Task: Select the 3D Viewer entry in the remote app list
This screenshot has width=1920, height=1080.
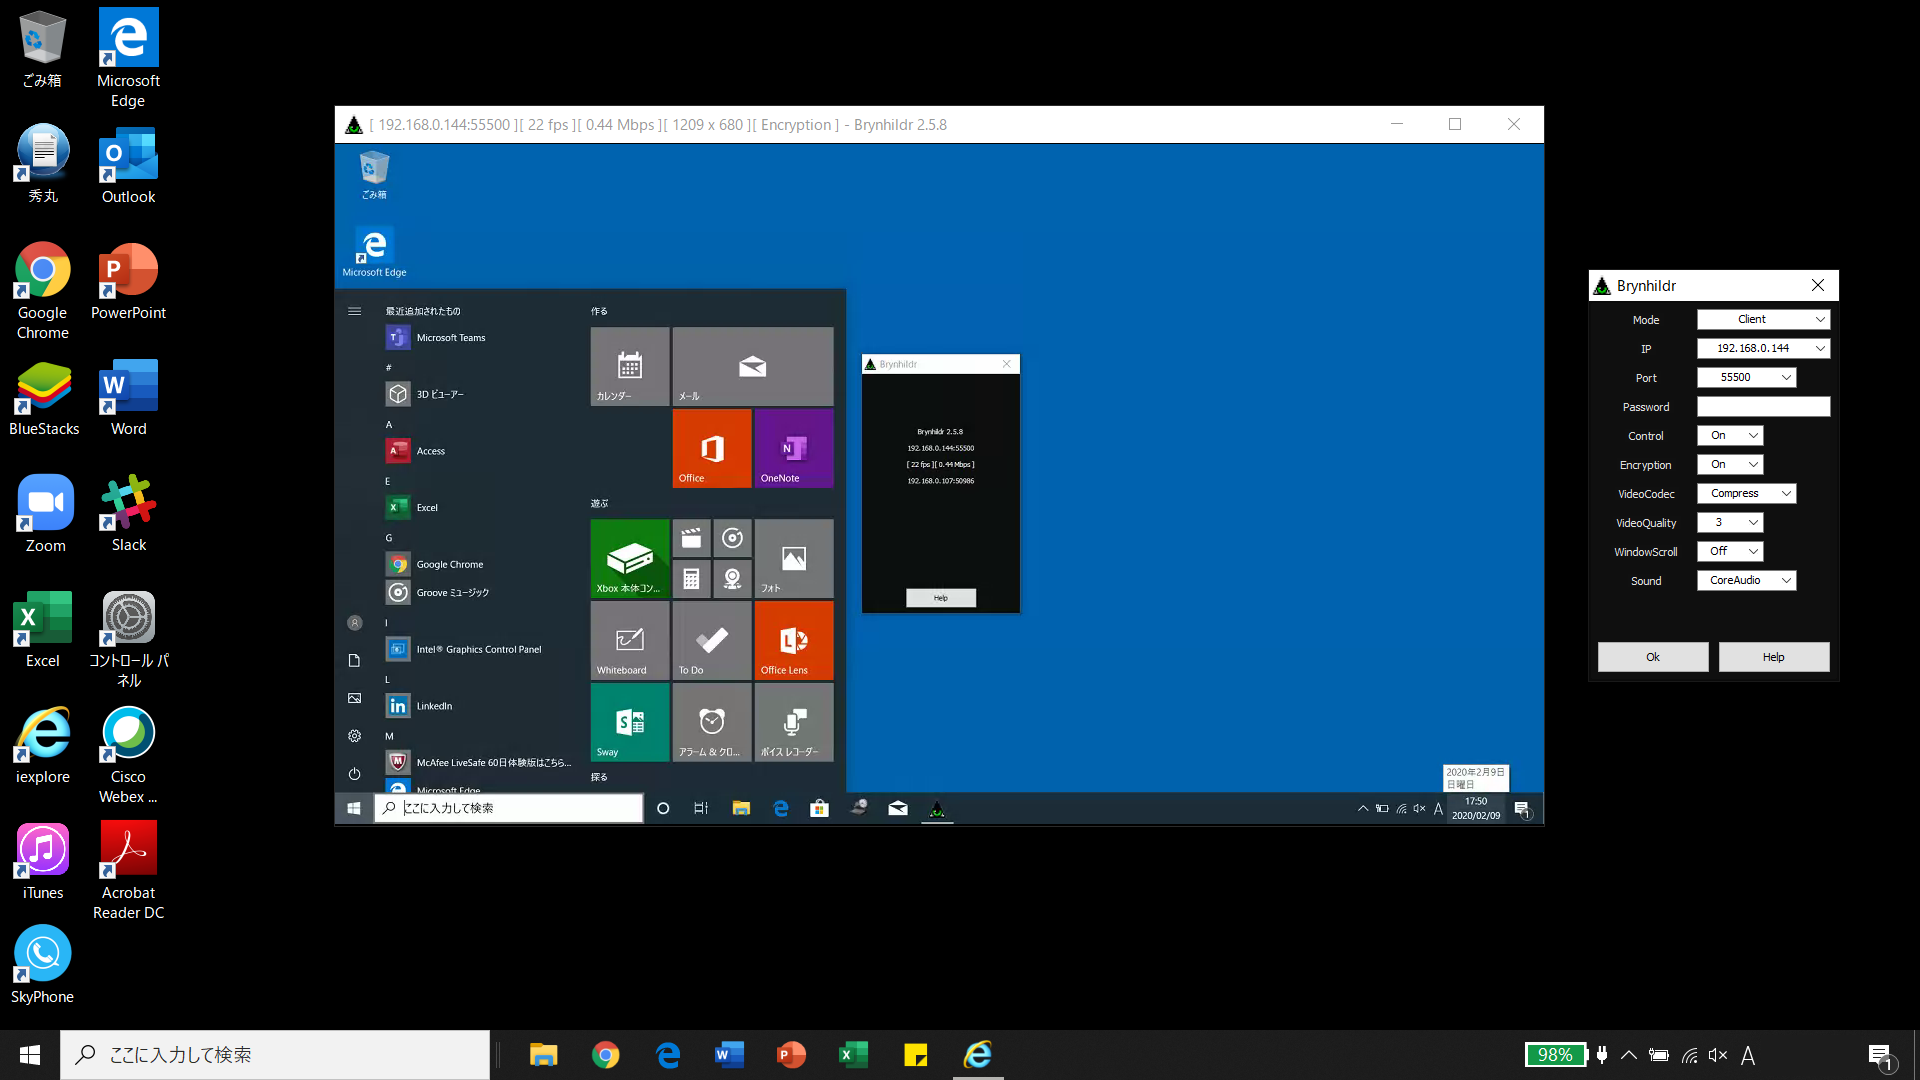Action: [x=478, y=394]
